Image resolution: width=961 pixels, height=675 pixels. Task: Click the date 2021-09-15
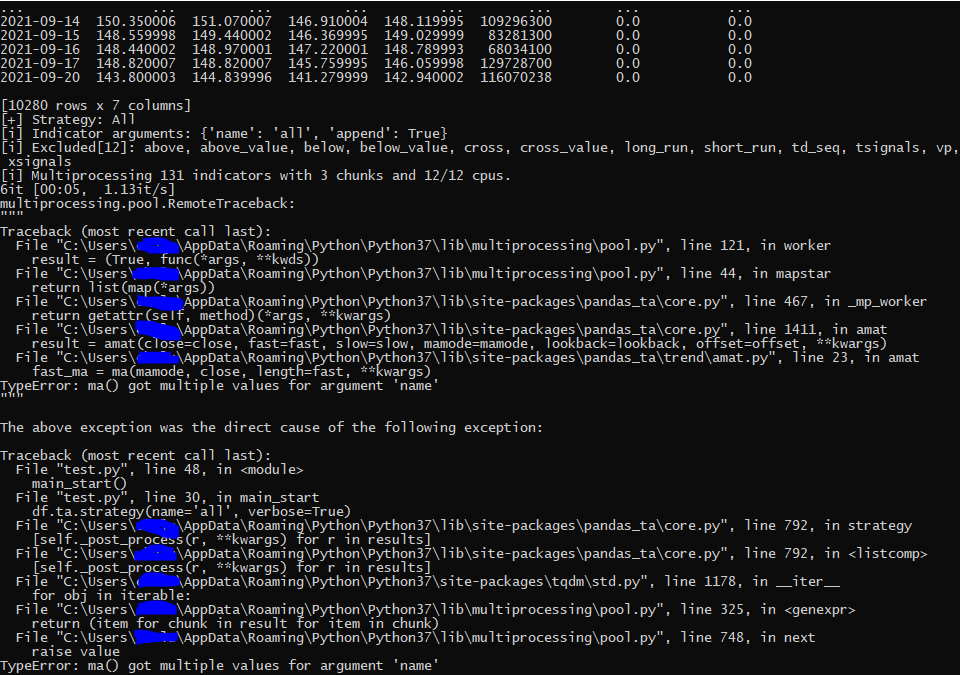click(40, 36)
